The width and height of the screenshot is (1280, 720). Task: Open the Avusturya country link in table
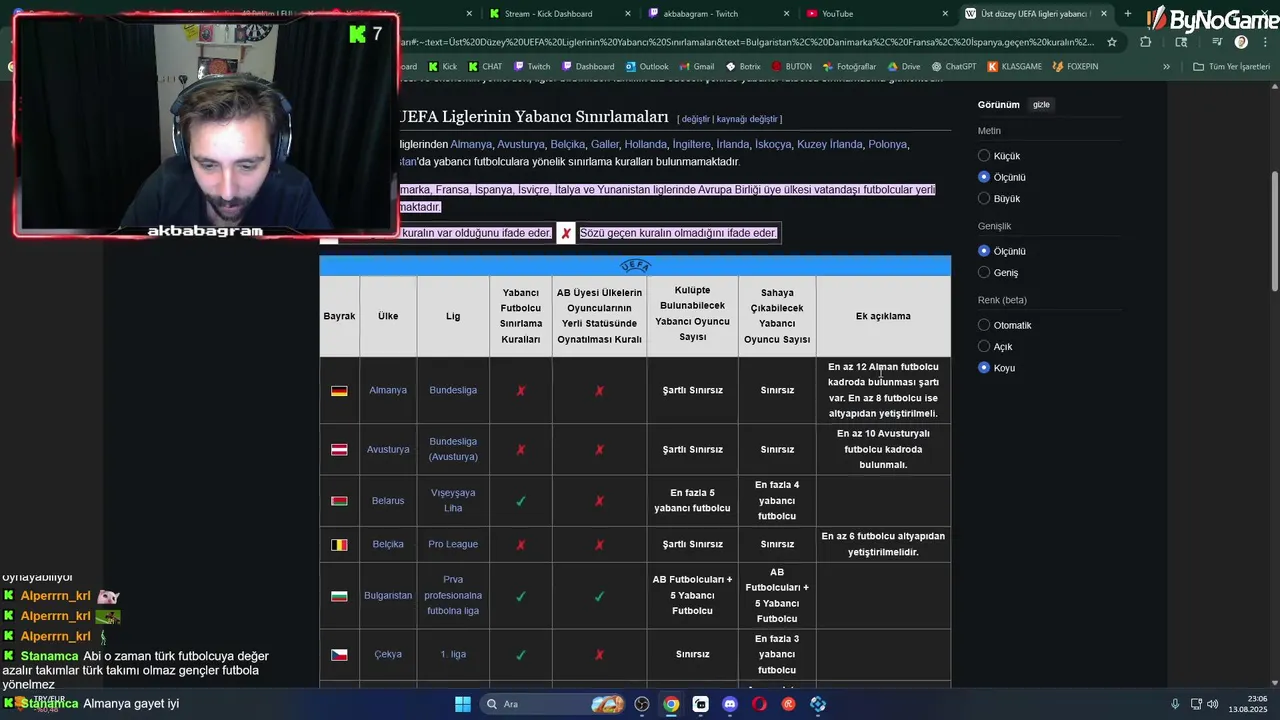tap(388, 449)
